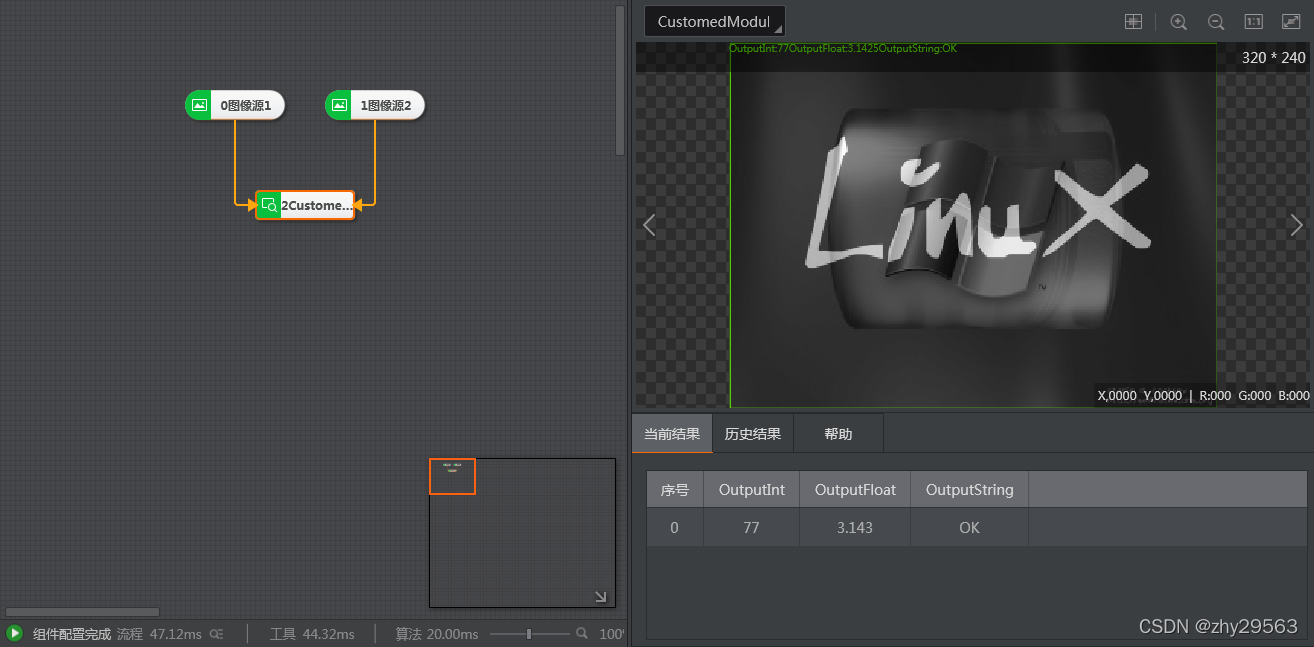The image size is (1314, 647).
Task: Click the grid layout icon in image toolbar
Action: [1133, 21]
